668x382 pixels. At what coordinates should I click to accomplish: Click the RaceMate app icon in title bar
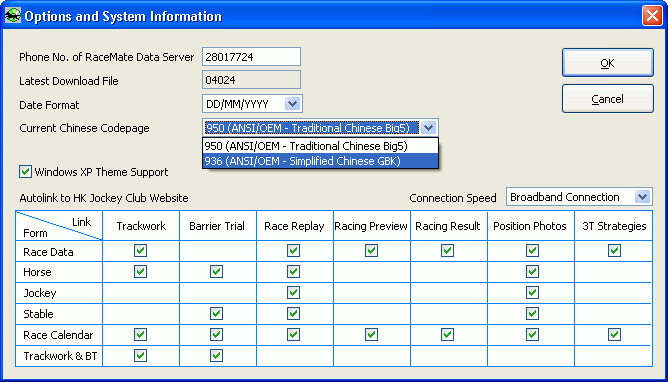(13, 16)
